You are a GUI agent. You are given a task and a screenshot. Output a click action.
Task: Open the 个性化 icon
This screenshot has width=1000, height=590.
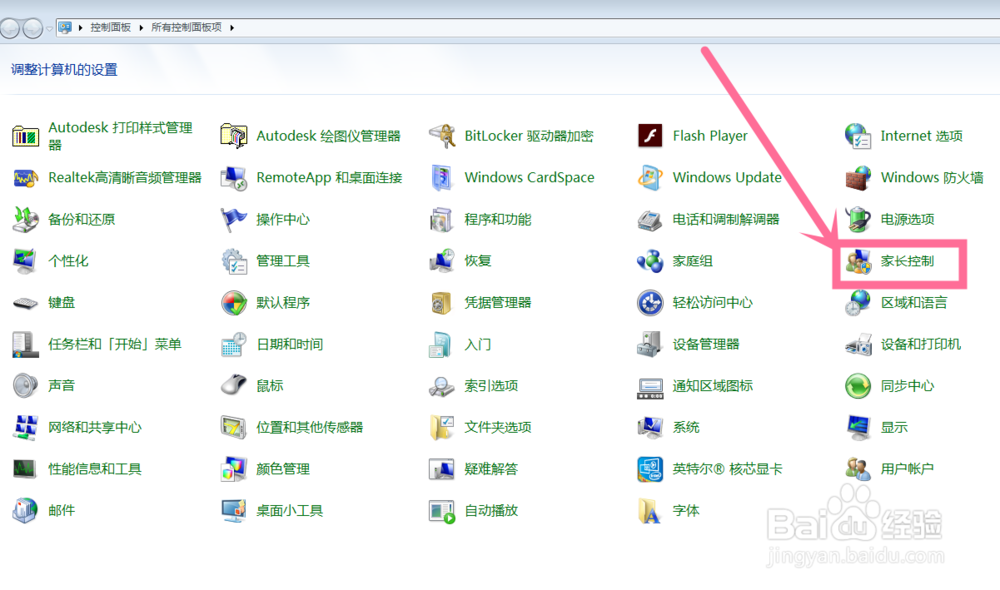click(x=26, y=261)
